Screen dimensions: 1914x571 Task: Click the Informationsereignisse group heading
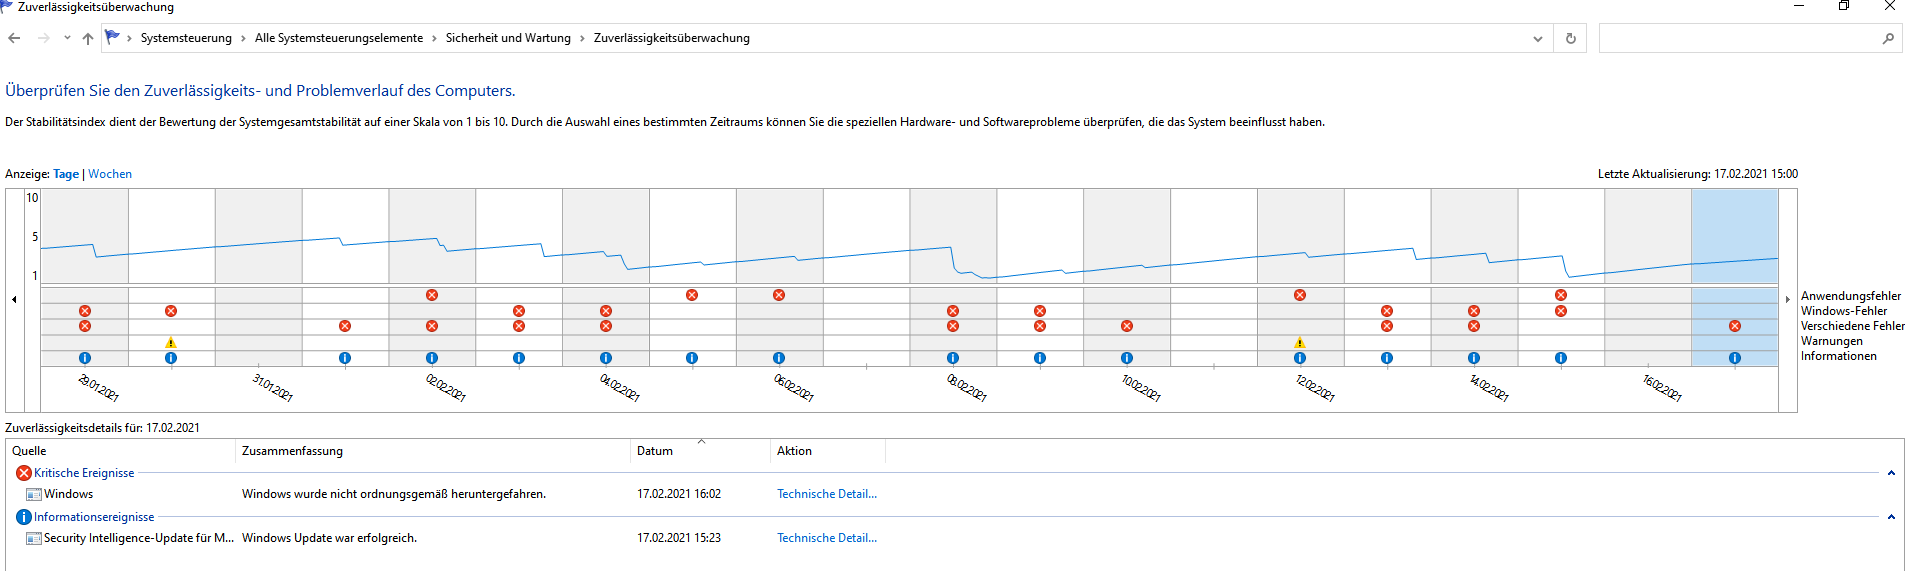(x=94, y=517)
